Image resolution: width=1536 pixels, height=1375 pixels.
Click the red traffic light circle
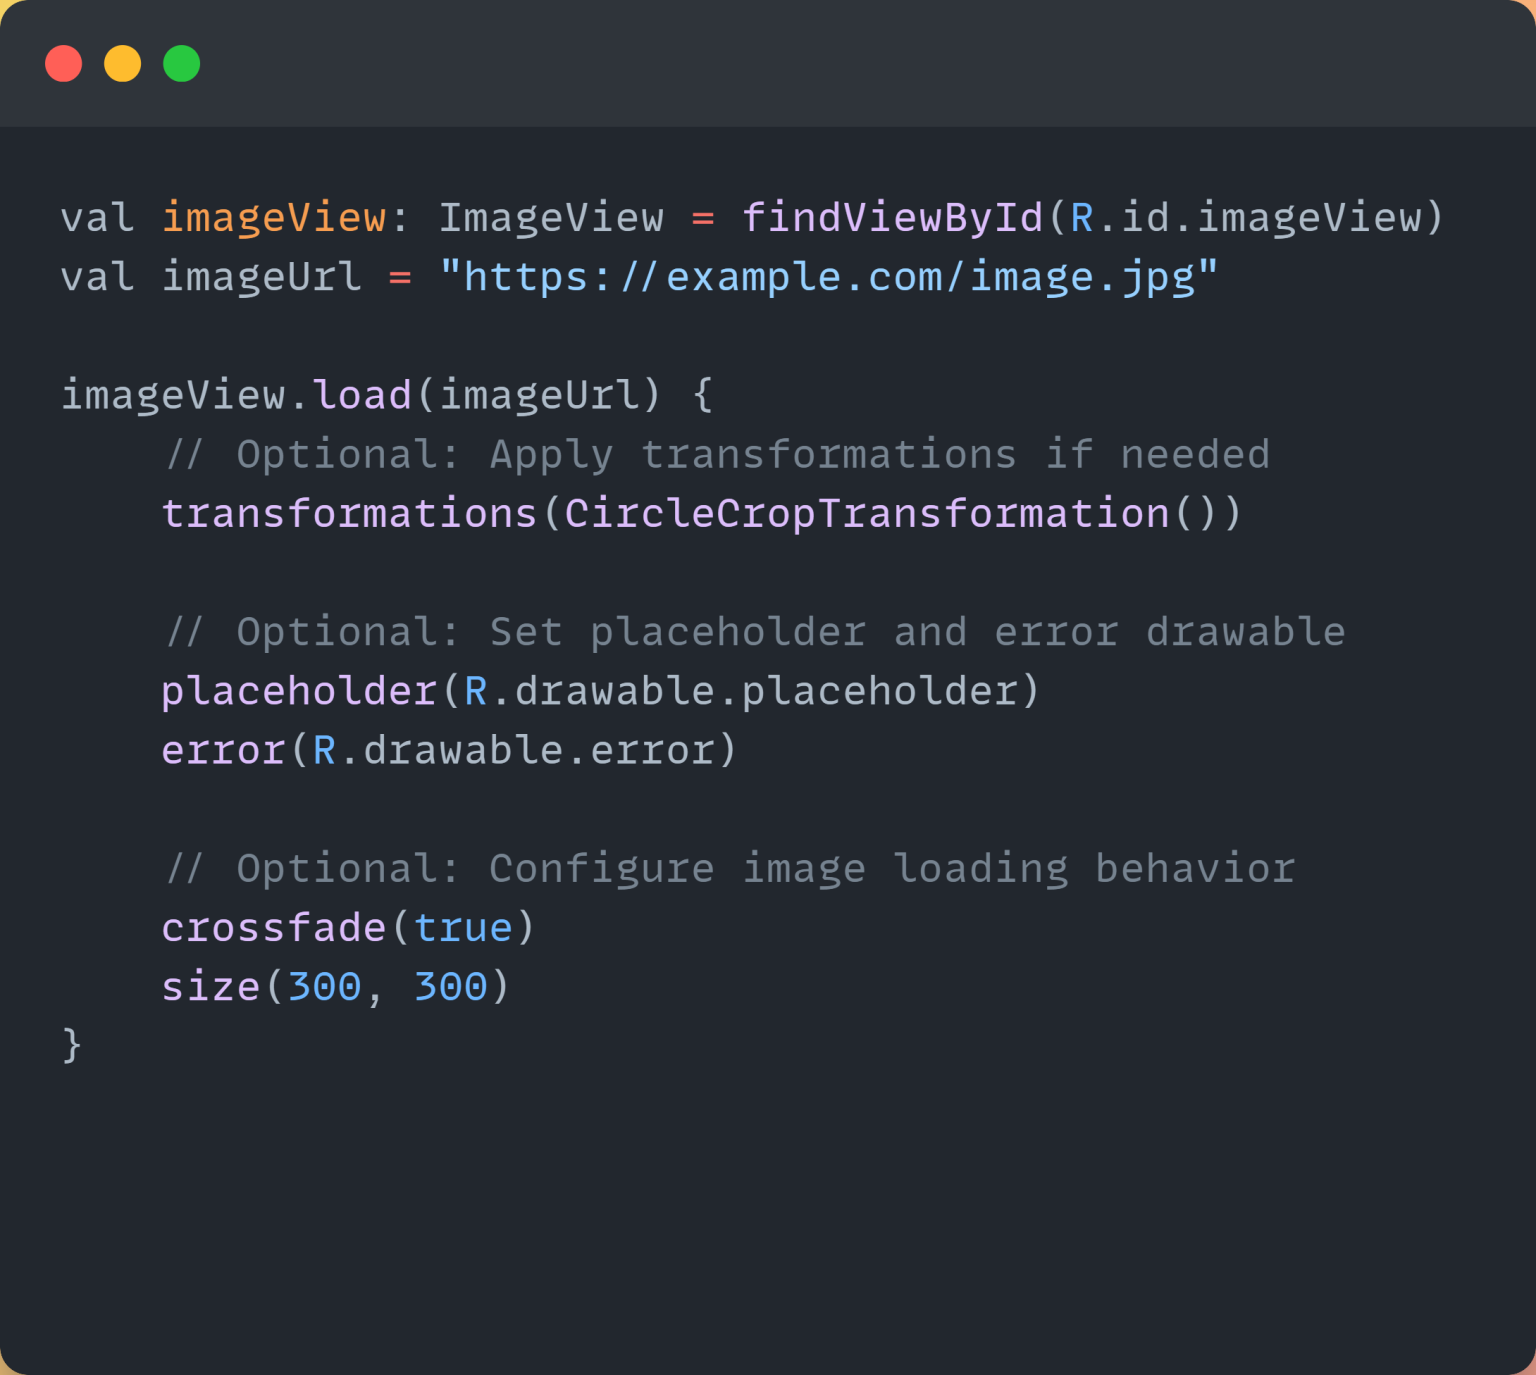[x=63, y=63]
